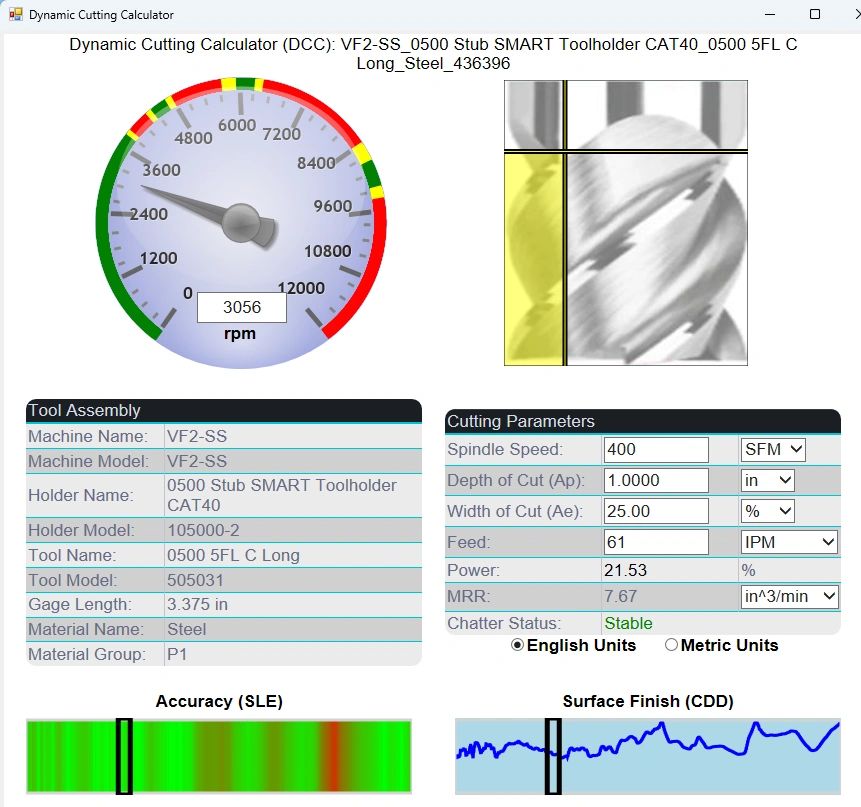Viewport: 861px width, 807px height.
Task: Click the black marker on Surface Finish chart
Action: 553,756
